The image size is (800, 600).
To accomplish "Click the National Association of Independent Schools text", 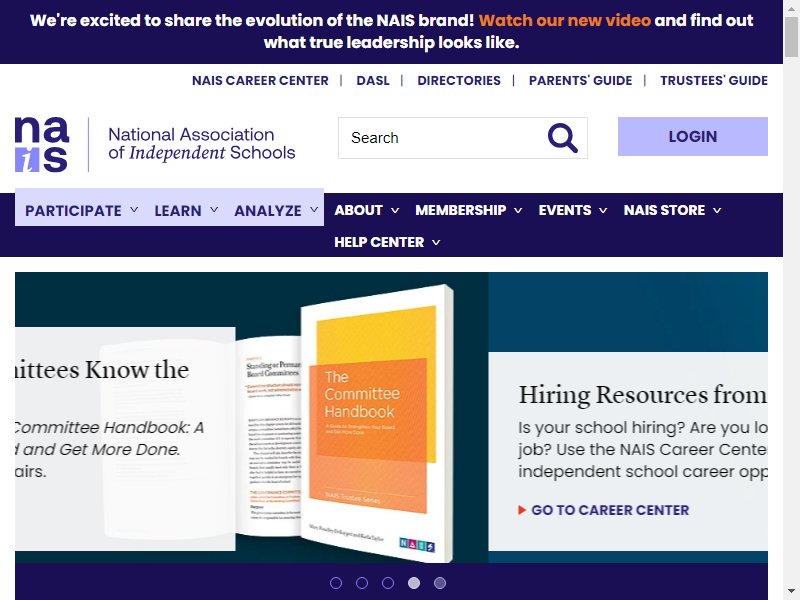I will [x=202, y=143].
